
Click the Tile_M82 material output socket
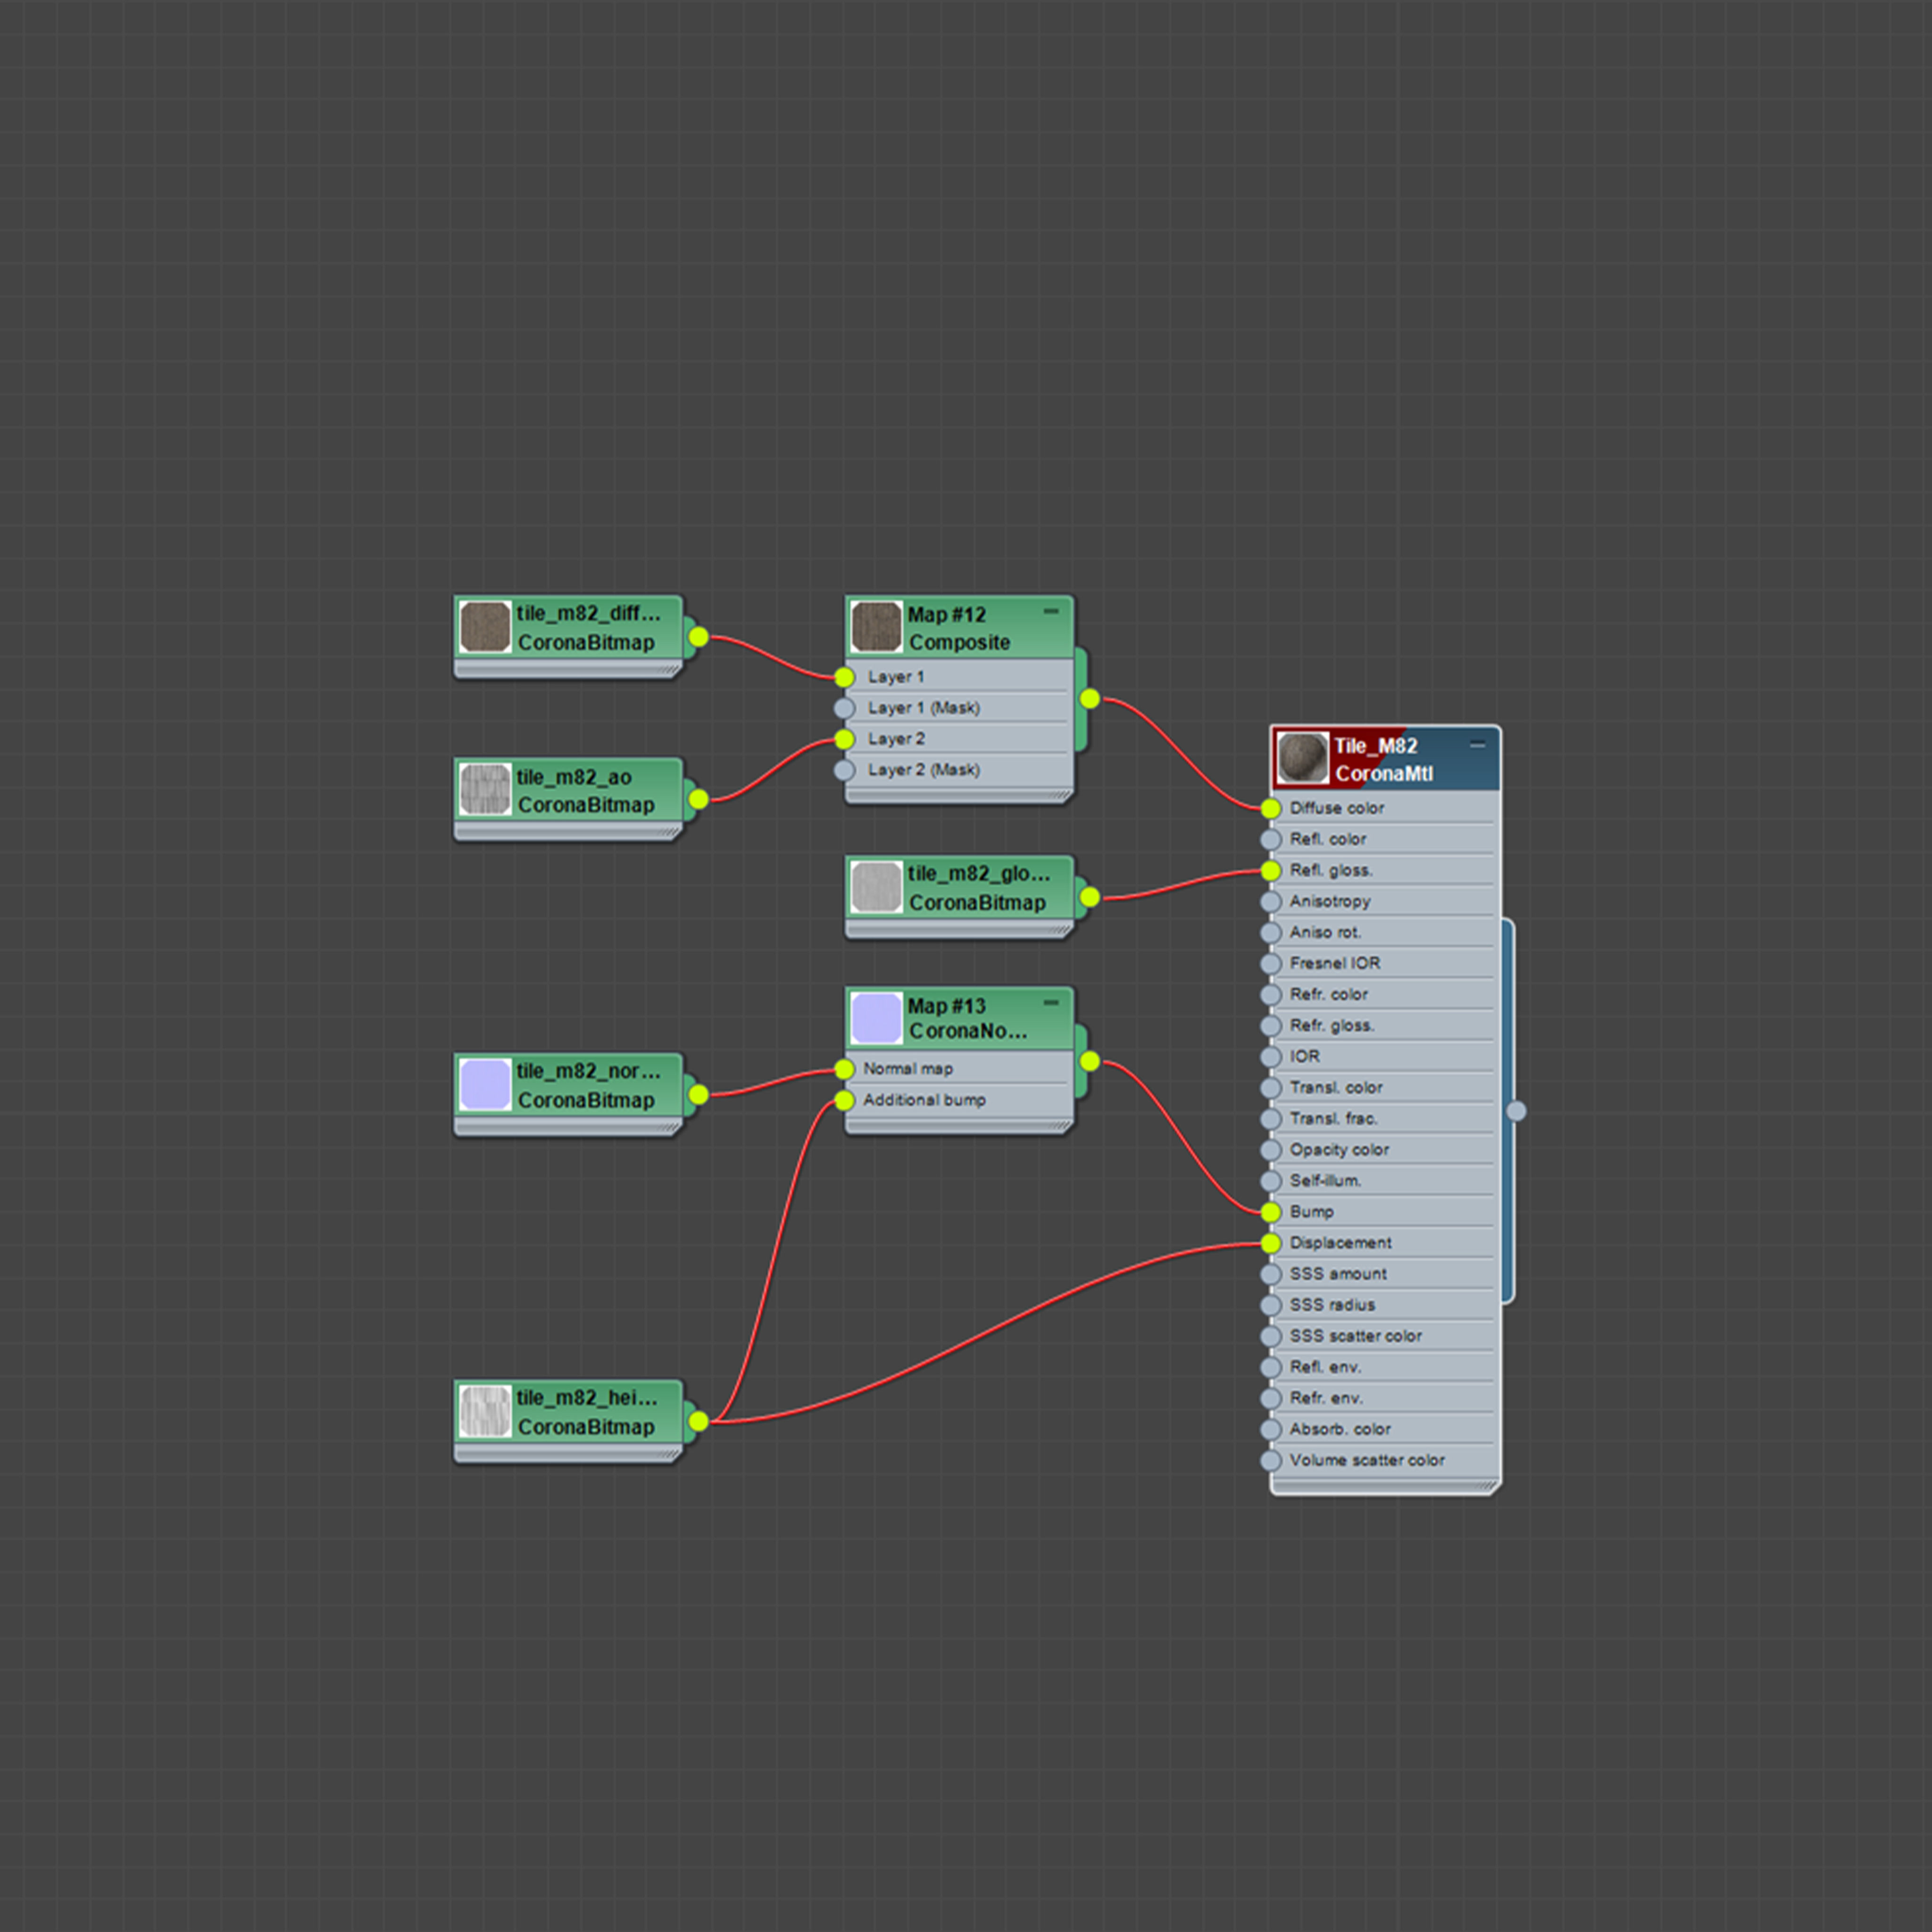[x=1516, y=1111]
